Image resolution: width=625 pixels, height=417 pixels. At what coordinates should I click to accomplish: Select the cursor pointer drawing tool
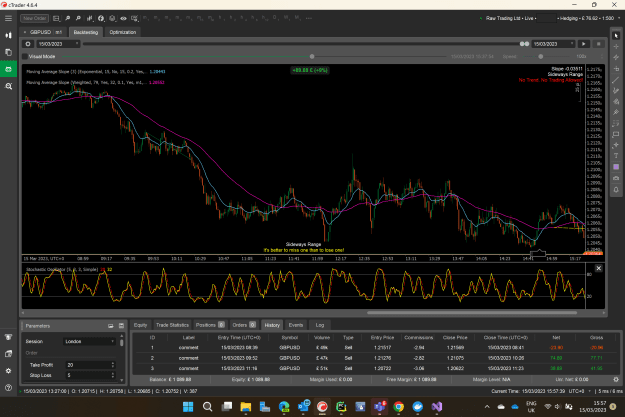click(x=616, y=36)
